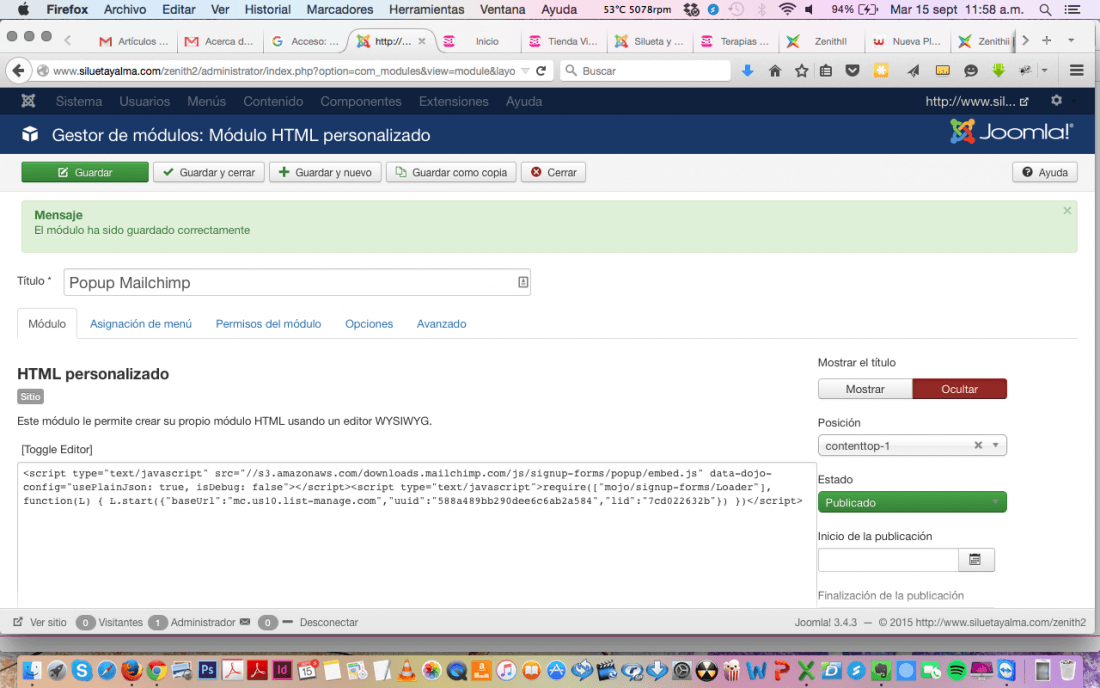Click the Firefox Buscar search box
The height and width of the screenshot is (688, 1100).
click(645, 71)
